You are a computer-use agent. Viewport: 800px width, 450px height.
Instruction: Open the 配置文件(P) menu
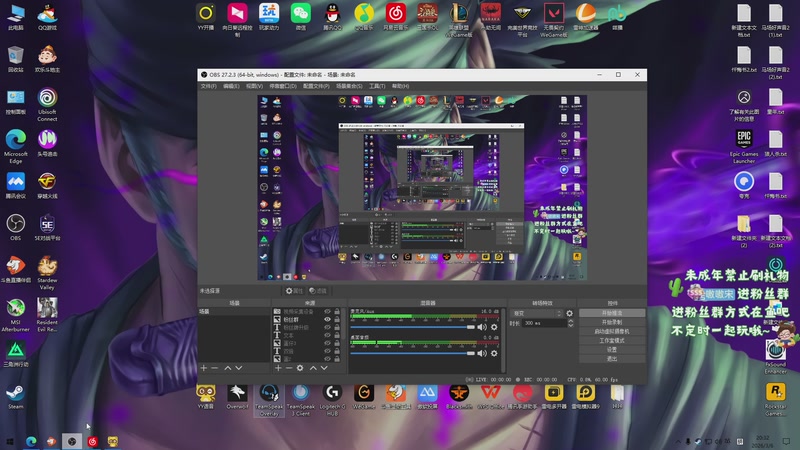point(316,86)
